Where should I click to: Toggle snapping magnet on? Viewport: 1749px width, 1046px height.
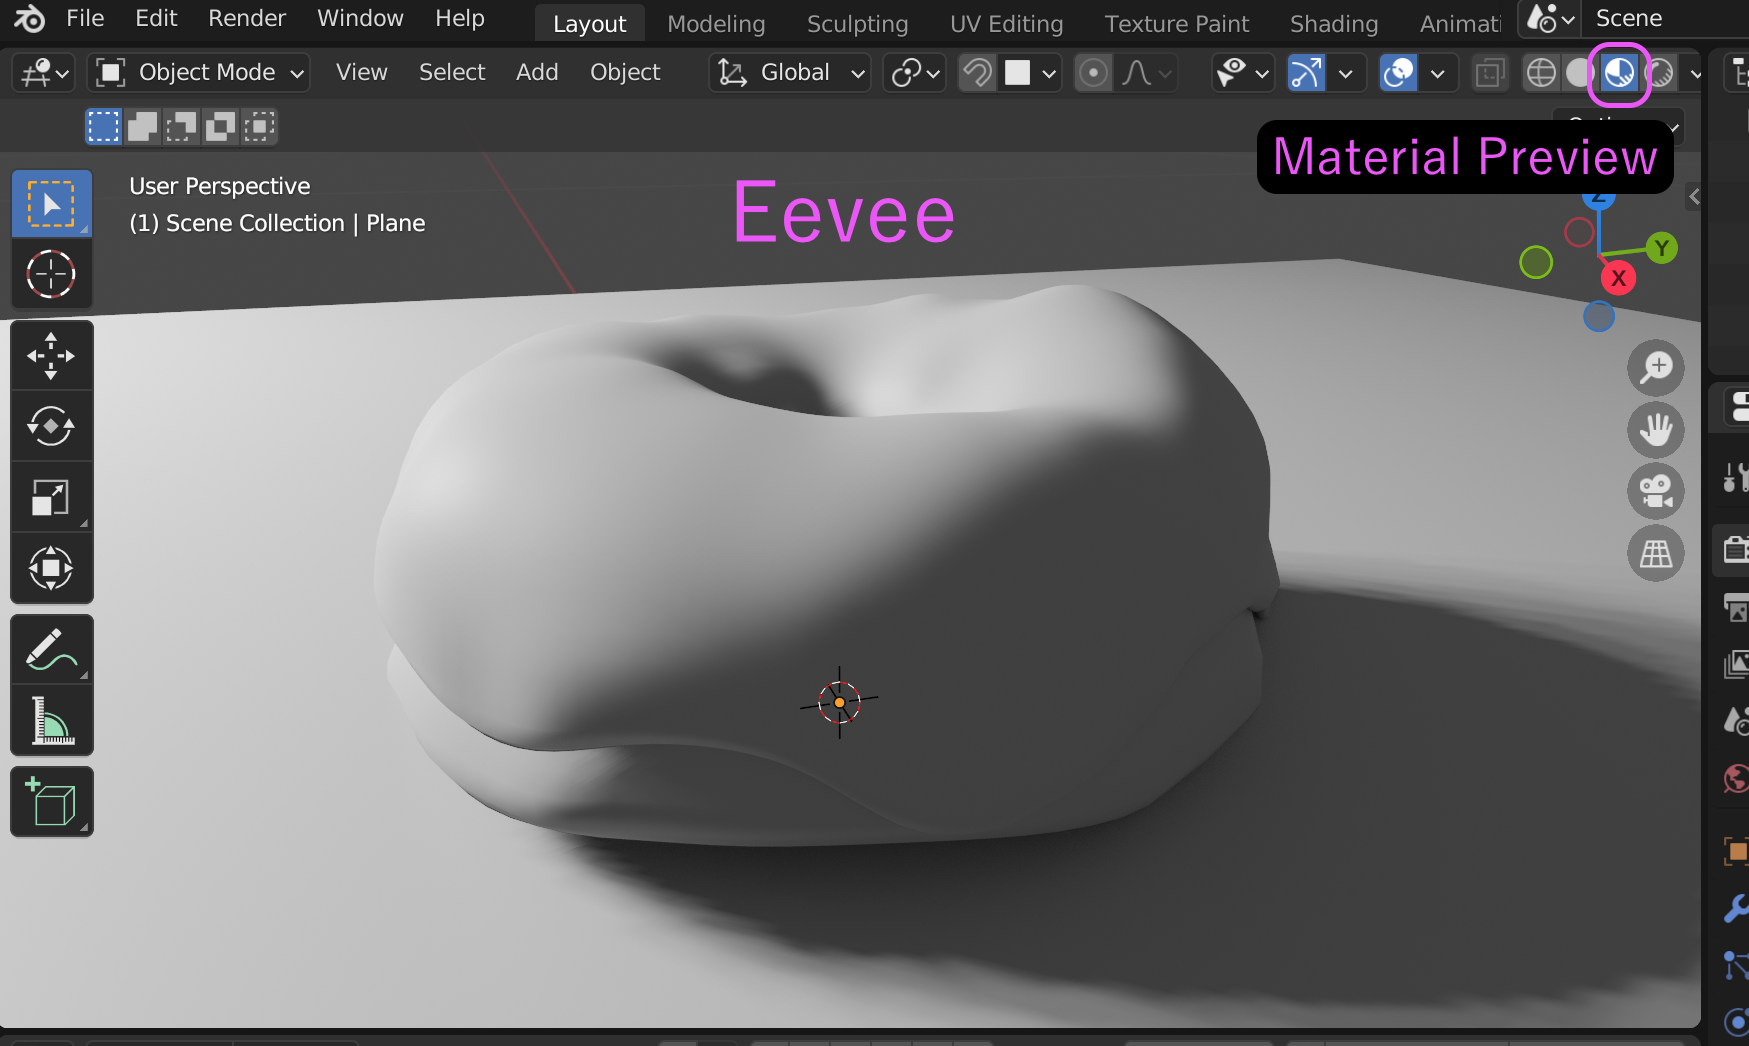click(977, 72)
